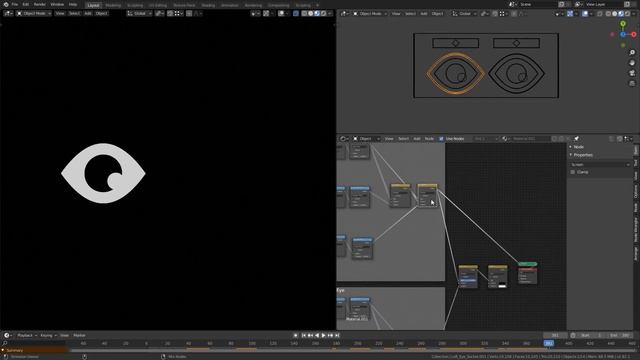Open Global transform orientation dropdown in left viewport
The width and height of the screenshot is (640, 360).
pos(139,13)
